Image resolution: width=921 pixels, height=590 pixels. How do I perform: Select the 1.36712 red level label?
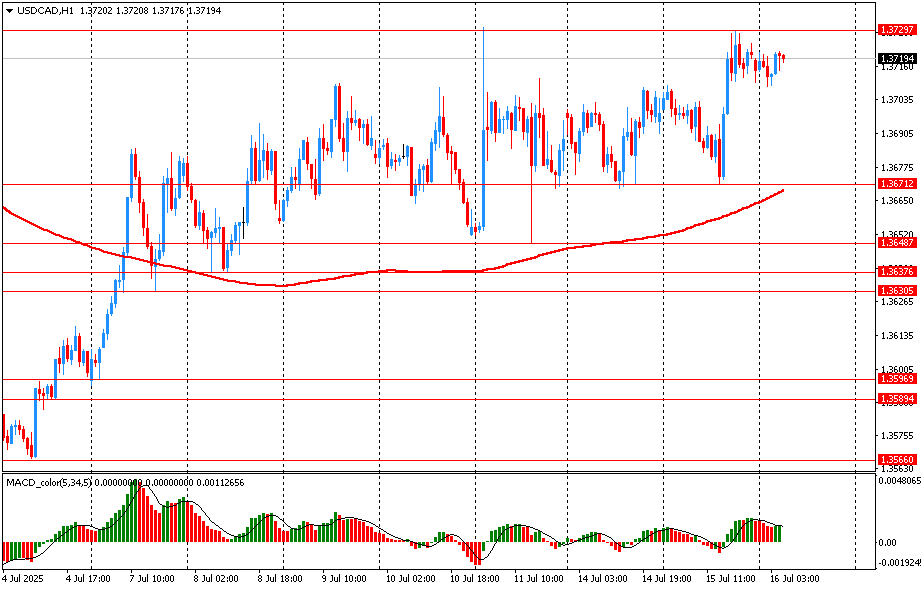pos(897,185)
